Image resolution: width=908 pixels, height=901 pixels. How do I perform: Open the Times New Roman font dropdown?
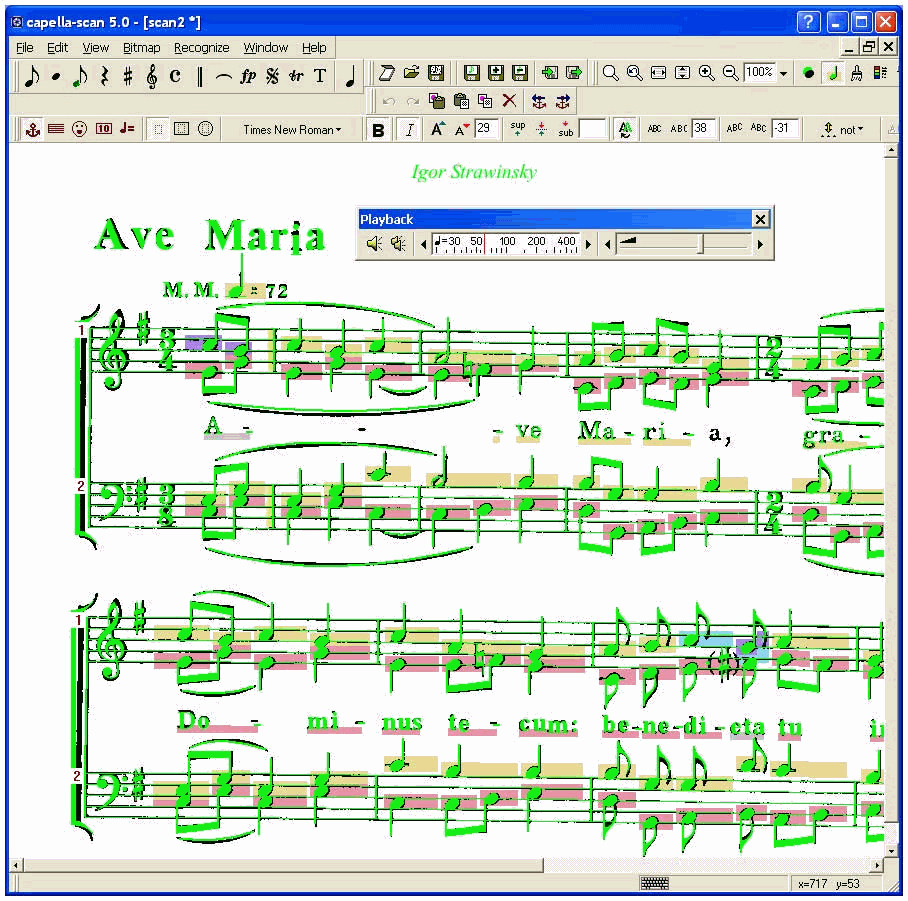point(292,130)
